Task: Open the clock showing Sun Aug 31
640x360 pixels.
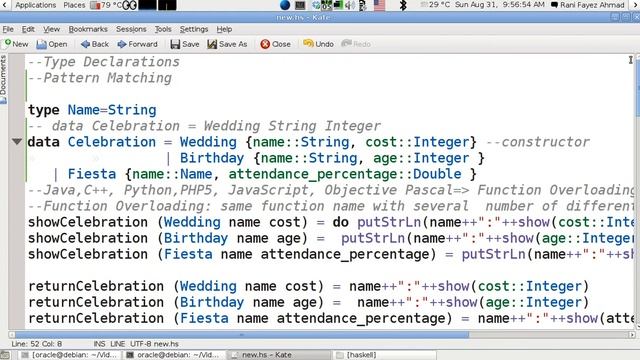Action: click(x=500, y=5)
